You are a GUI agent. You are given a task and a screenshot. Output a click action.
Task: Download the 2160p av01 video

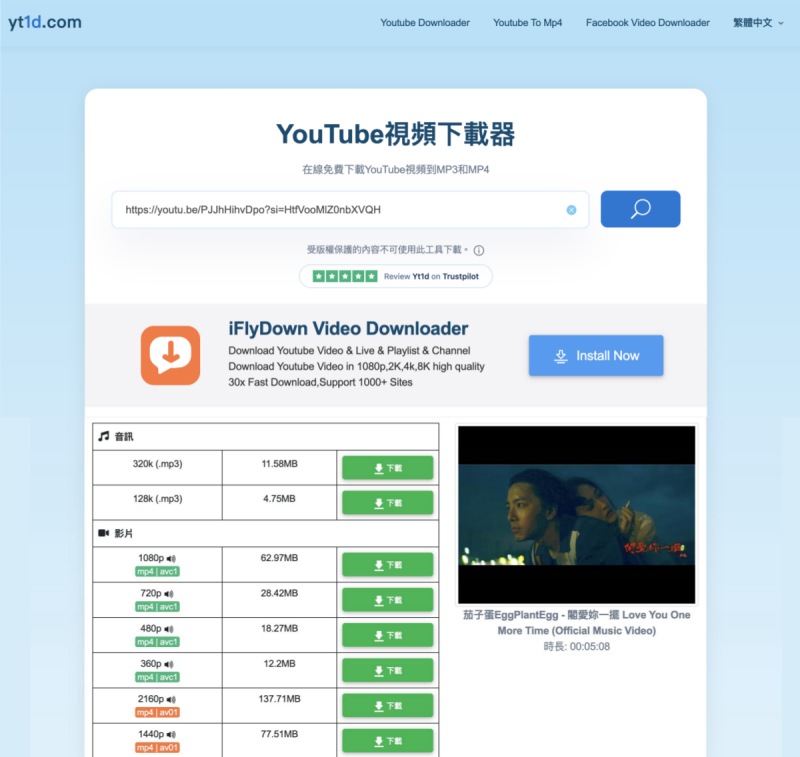(387, 705)
